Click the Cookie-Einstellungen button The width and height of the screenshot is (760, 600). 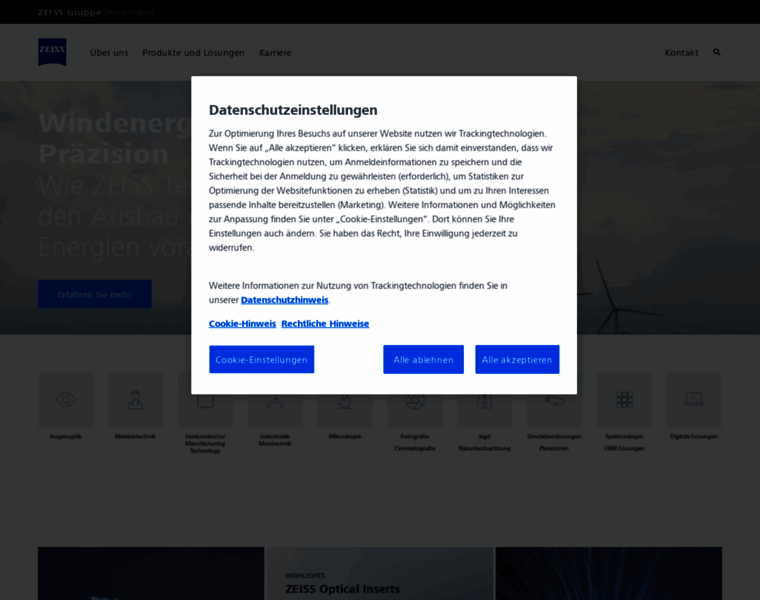click(262, 360)
